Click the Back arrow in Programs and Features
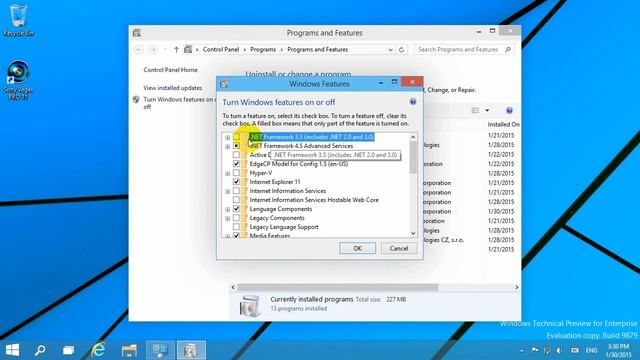The height and width of the screenshot is (360, 640). (139, 49)
